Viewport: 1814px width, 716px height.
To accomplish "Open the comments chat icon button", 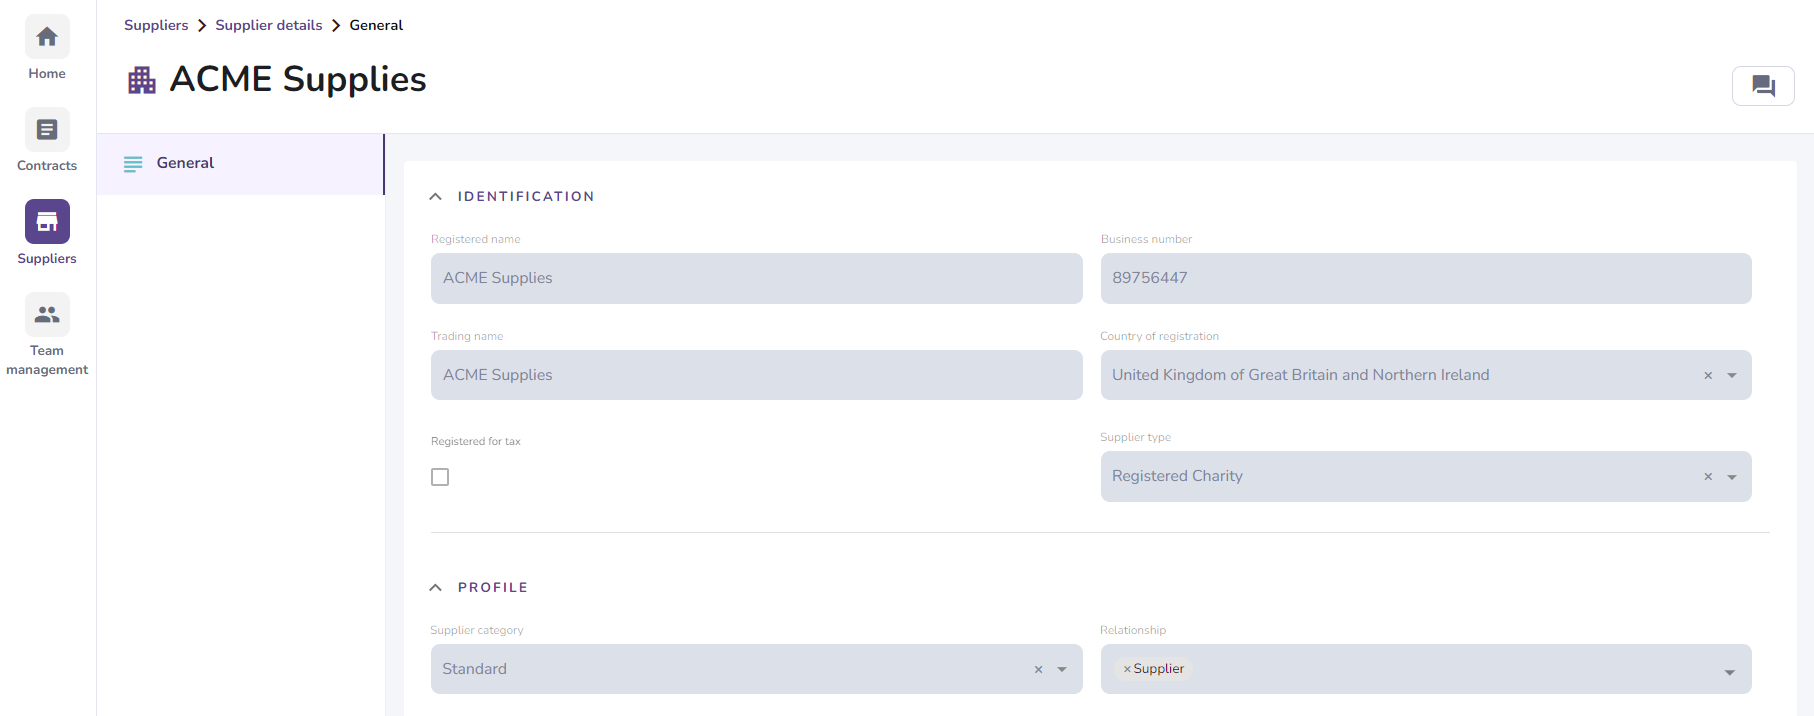I will click(x=1763, y=86).
